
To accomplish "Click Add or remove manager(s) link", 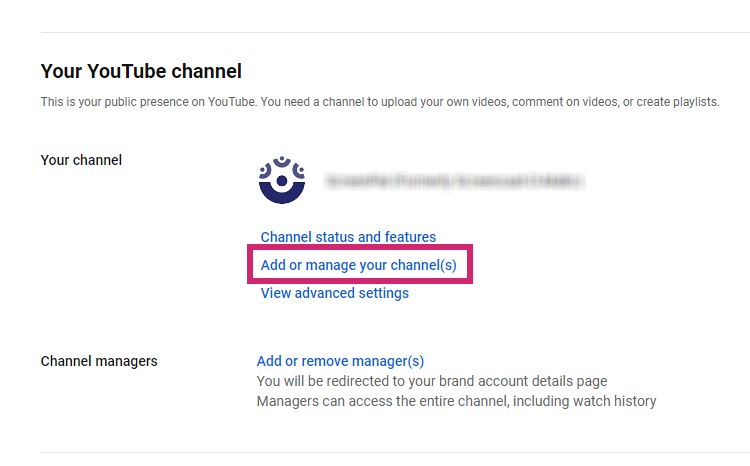I will pyautogui.click(x=341, y=361).
